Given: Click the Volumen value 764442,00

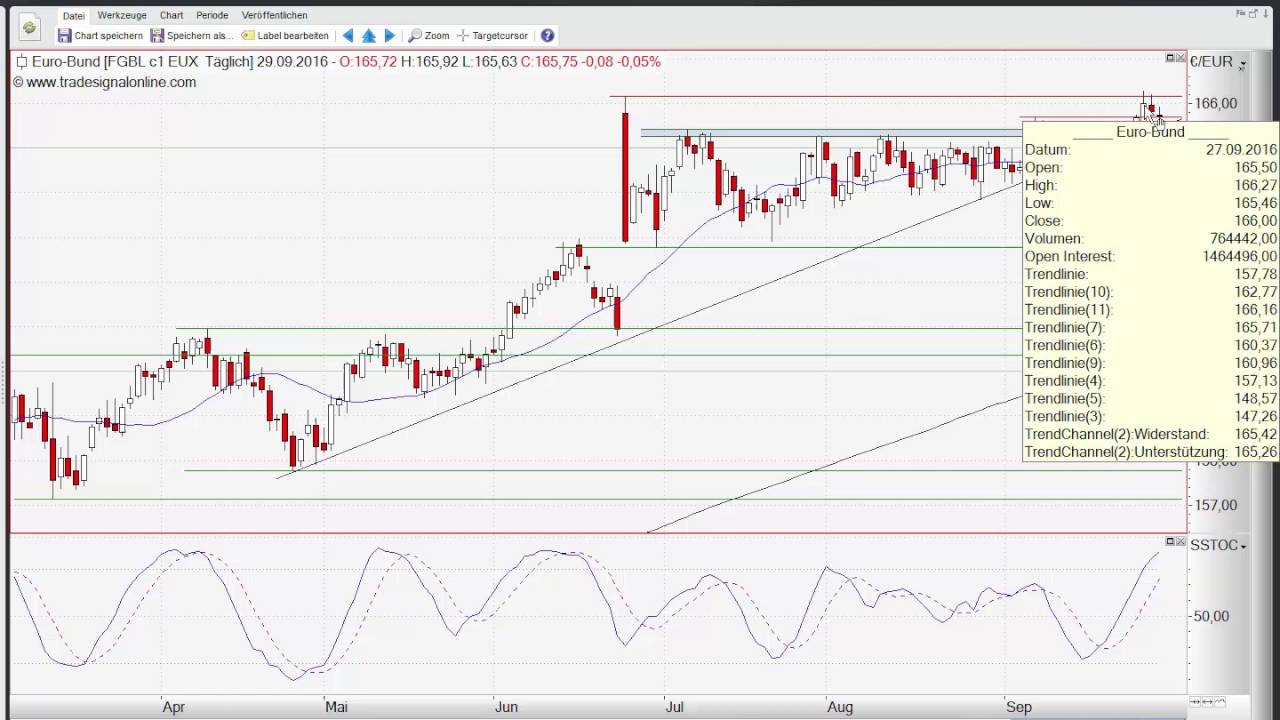Looking at the screenshot, I should tap(1243, 238).
